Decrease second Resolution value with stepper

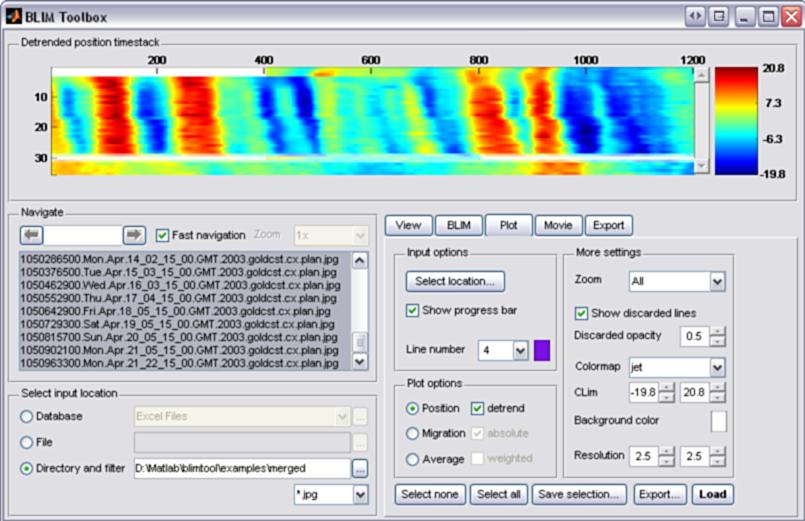pyautogui.click(x=718, y=461)
